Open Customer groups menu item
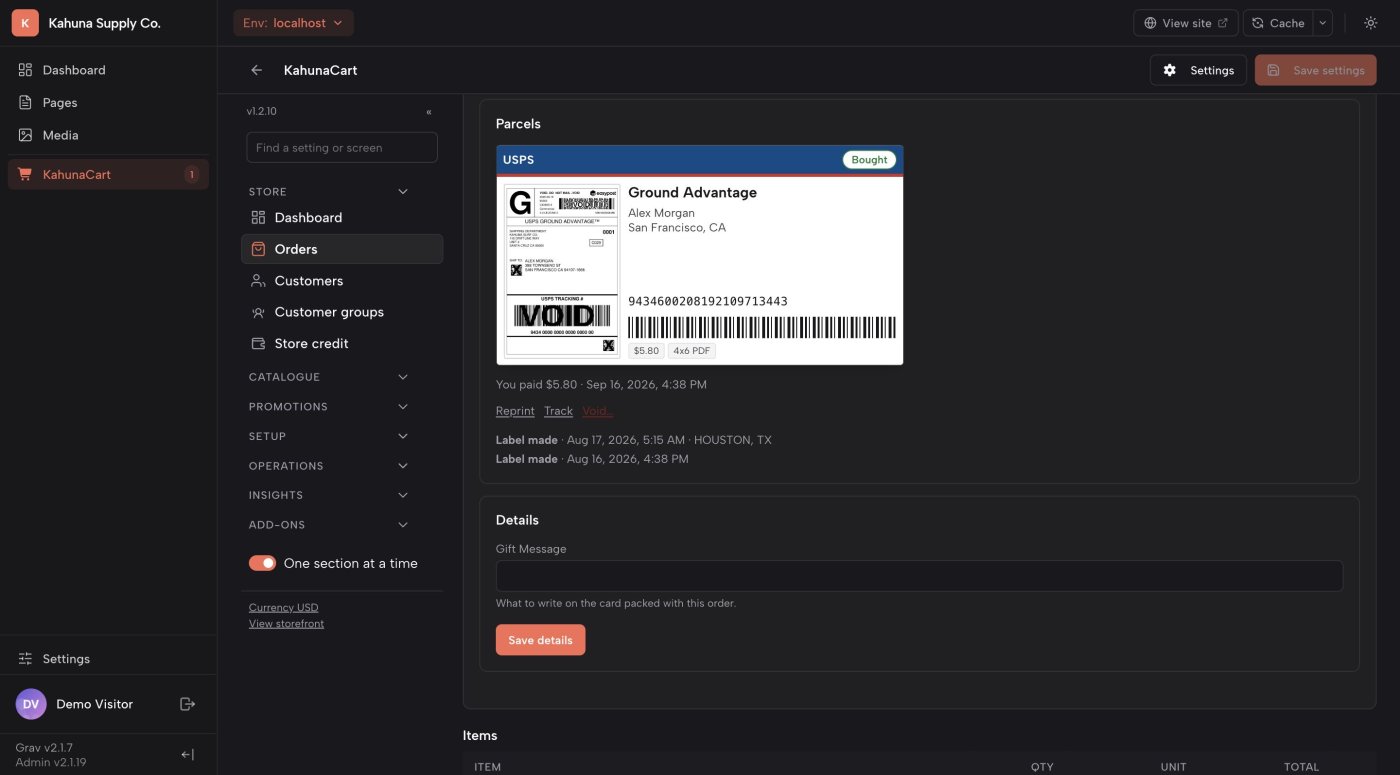 pyautogui.click(x=342, y=312)
